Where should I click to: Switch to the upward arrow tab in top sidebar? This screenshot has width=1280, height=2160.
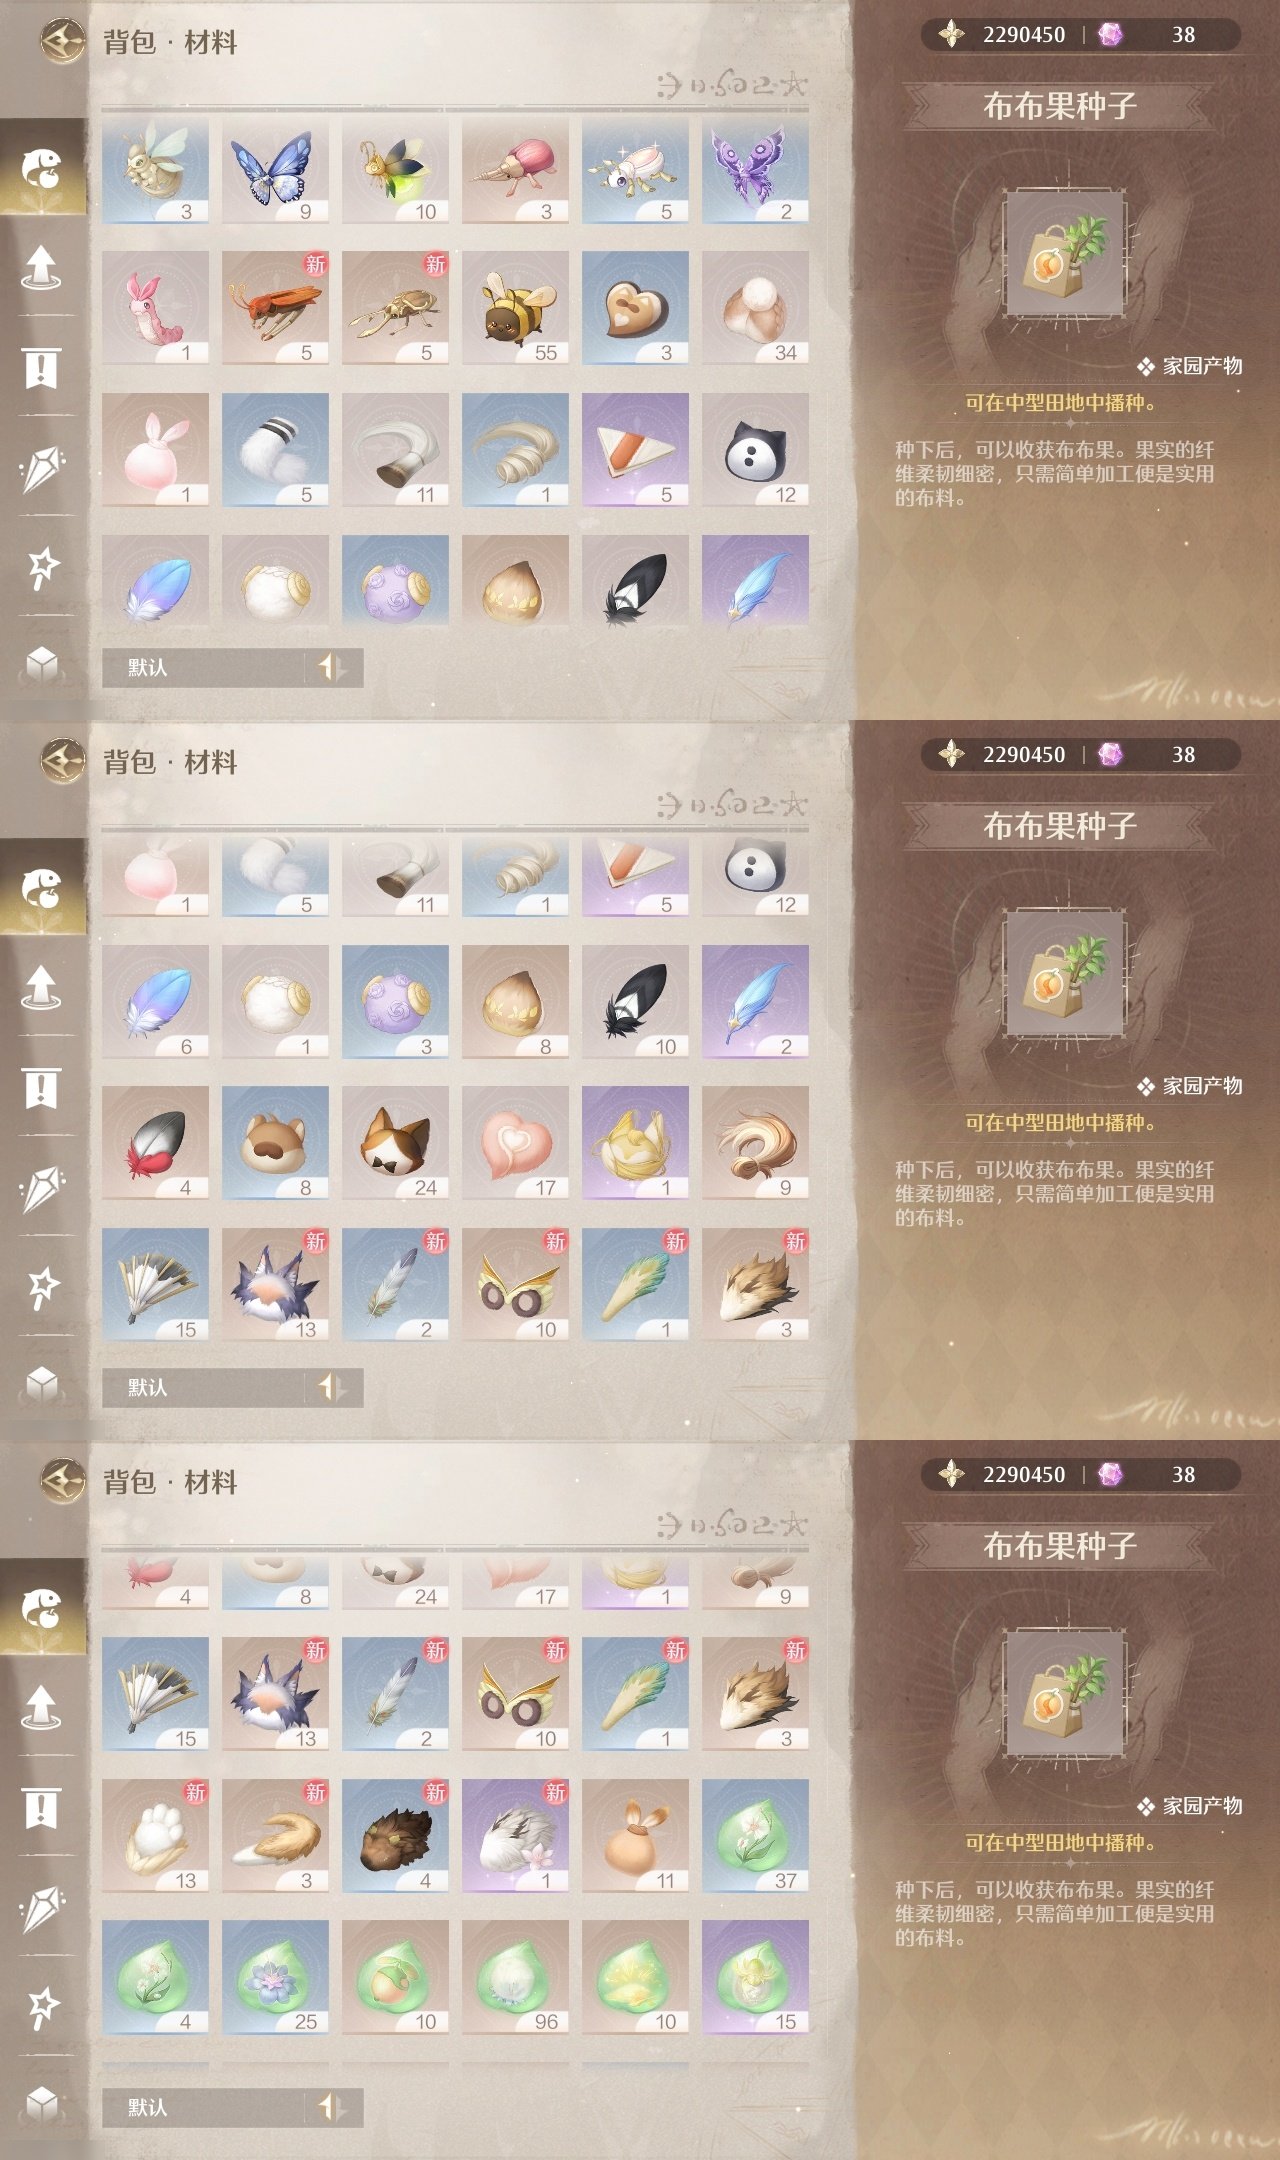42,267
